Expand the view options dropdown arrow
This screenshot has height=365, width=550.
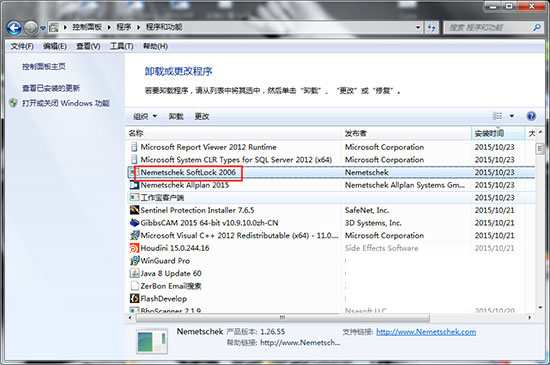(x=512, y=116)
